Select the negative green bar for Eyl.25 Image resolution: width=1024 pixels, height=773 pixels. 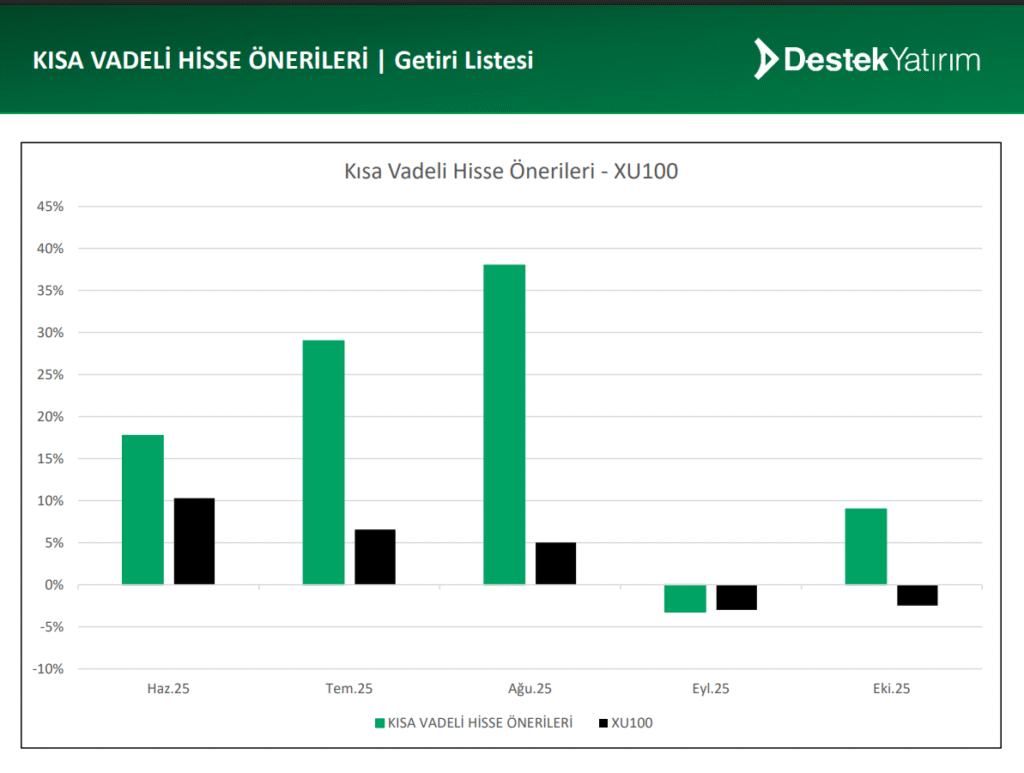pos(685,598)
